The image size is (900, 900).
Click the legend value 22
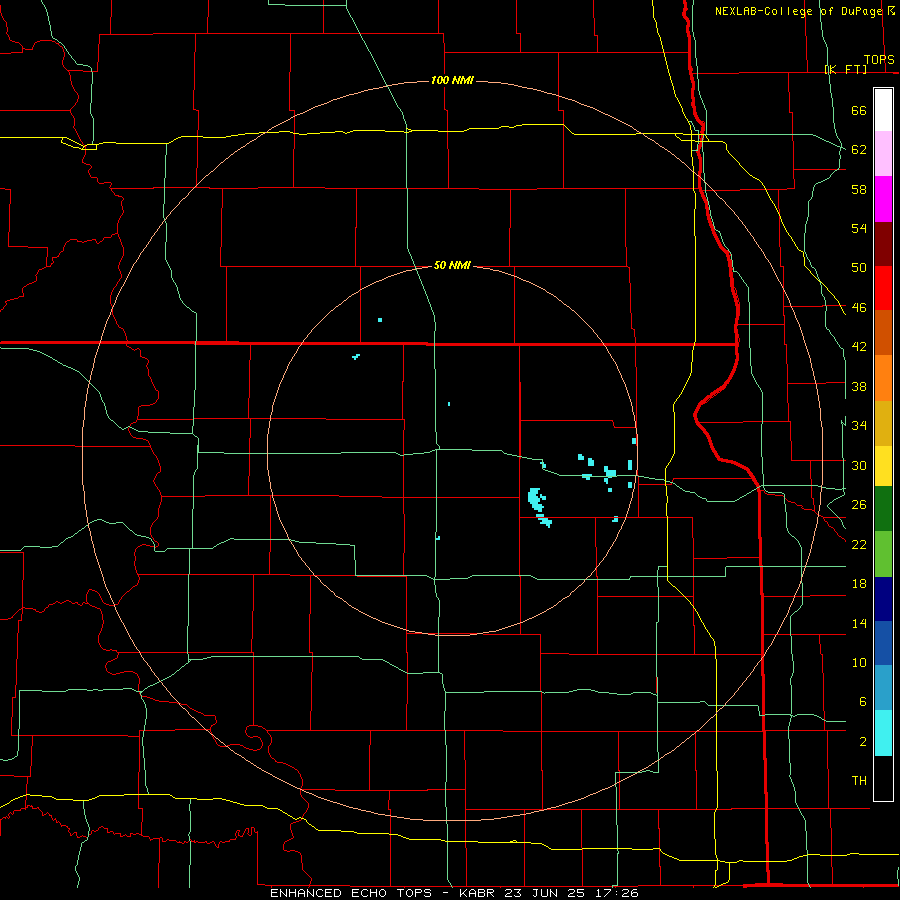(x=859, y=544)
